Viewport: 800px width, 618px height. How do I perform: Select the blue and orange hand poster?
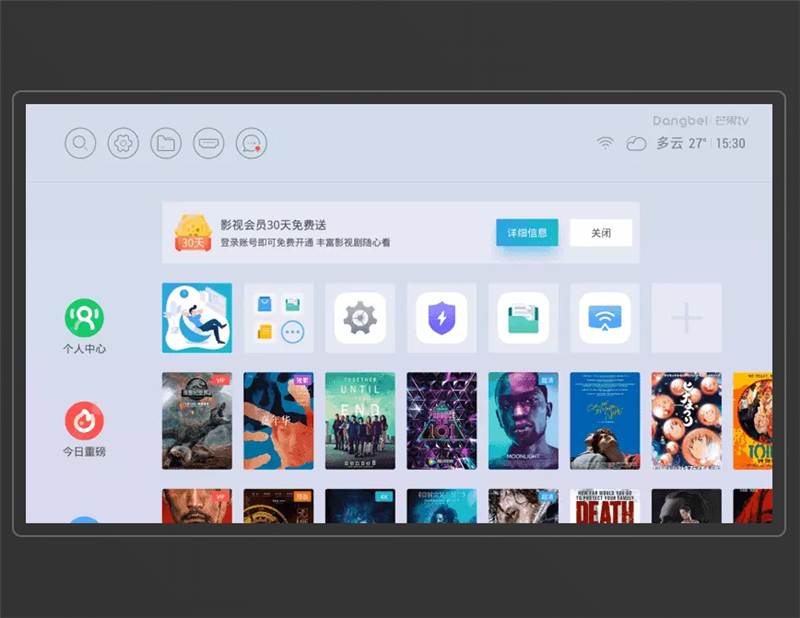click(x=279, y=421)
